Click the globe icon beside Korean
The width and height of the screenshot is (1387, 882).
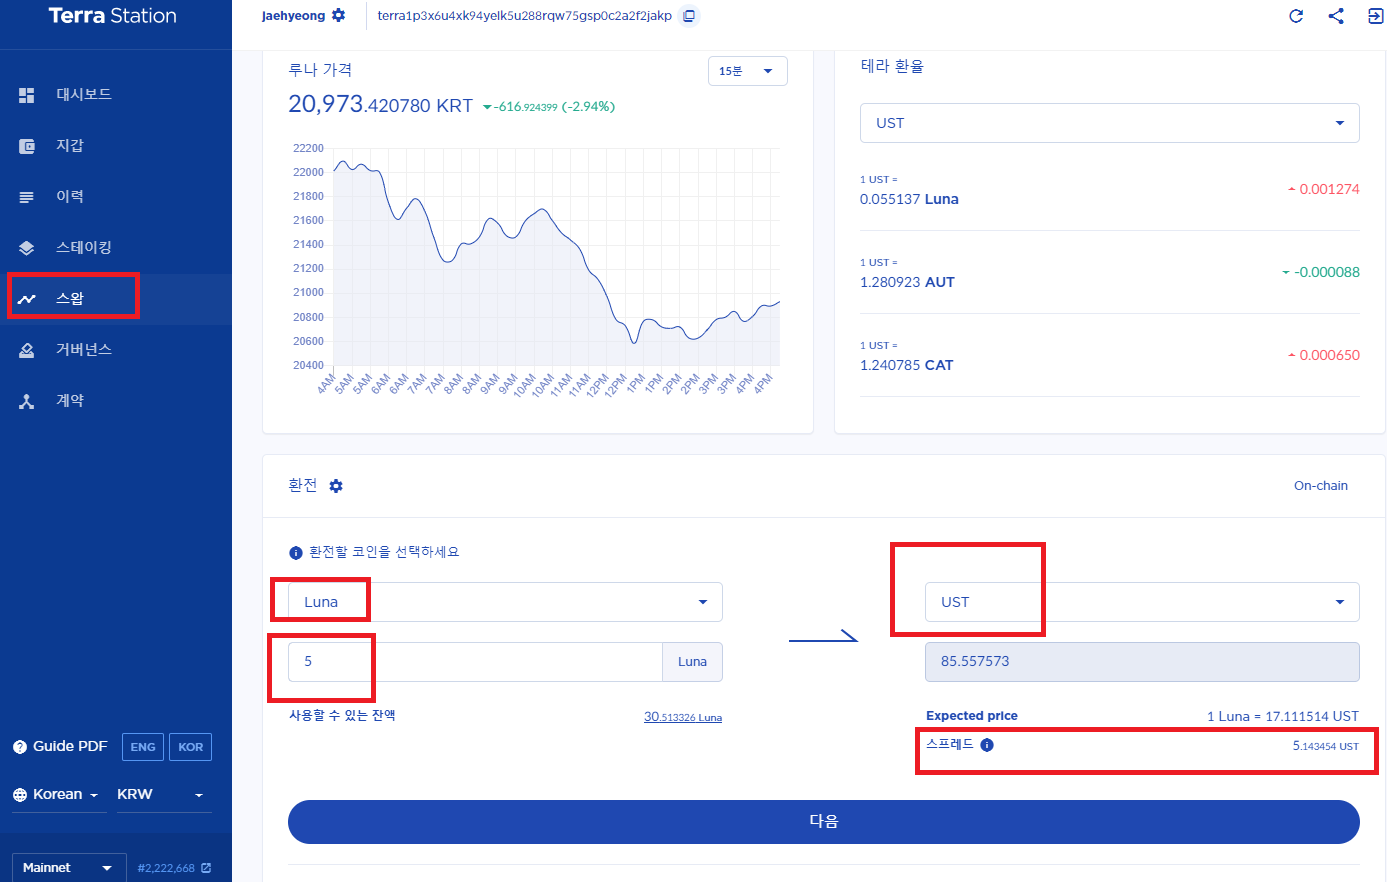[20, 795]
